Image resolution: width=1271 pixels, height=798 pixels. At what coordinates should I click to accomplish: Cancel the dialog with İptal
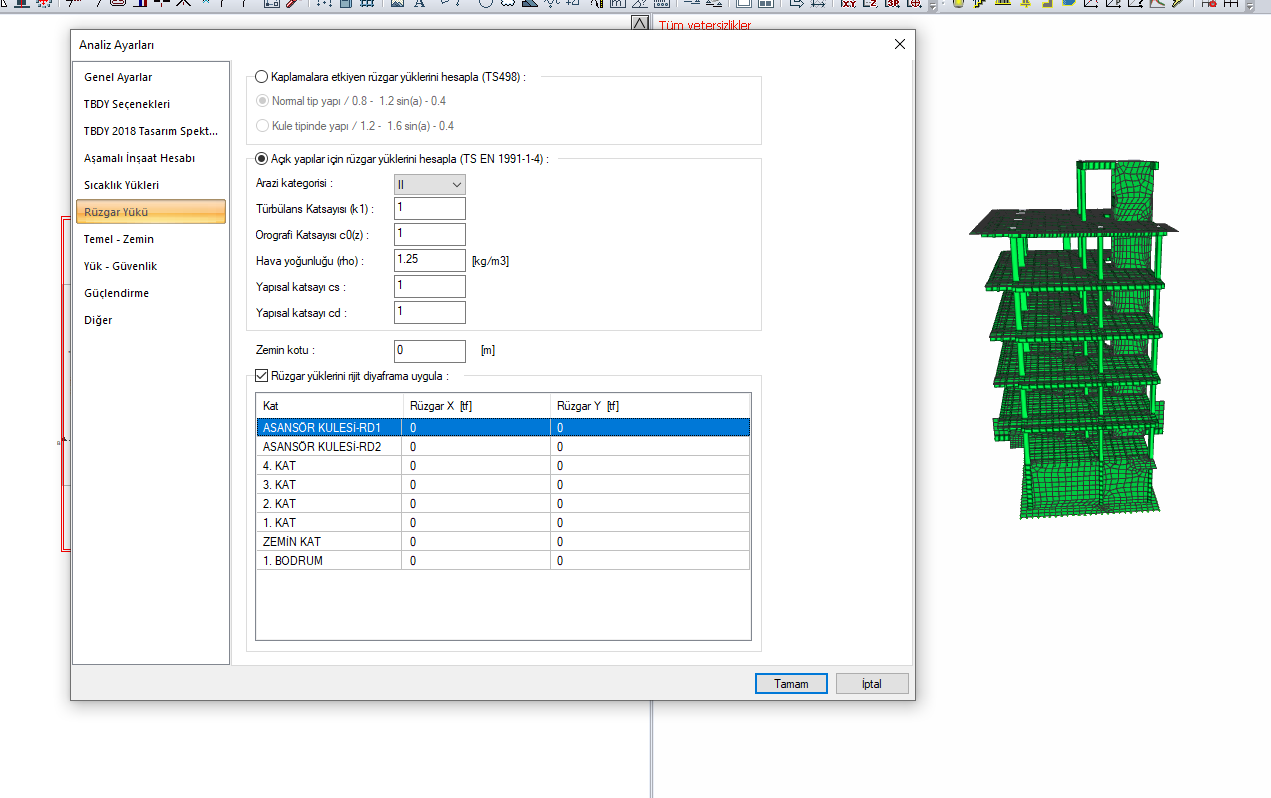(x=873, y=684)
